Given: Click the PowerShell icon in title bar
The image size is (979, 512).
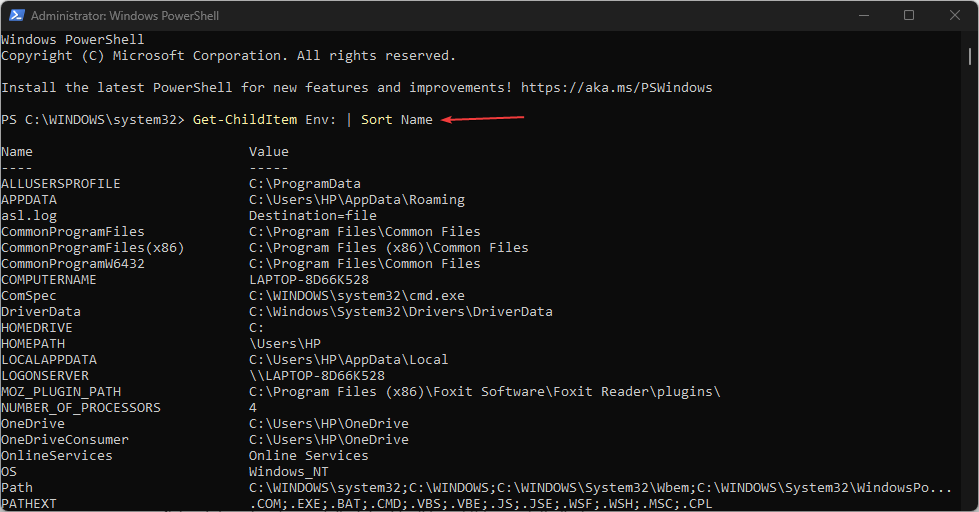Looking at the screenshot, I should coord(15,15).
